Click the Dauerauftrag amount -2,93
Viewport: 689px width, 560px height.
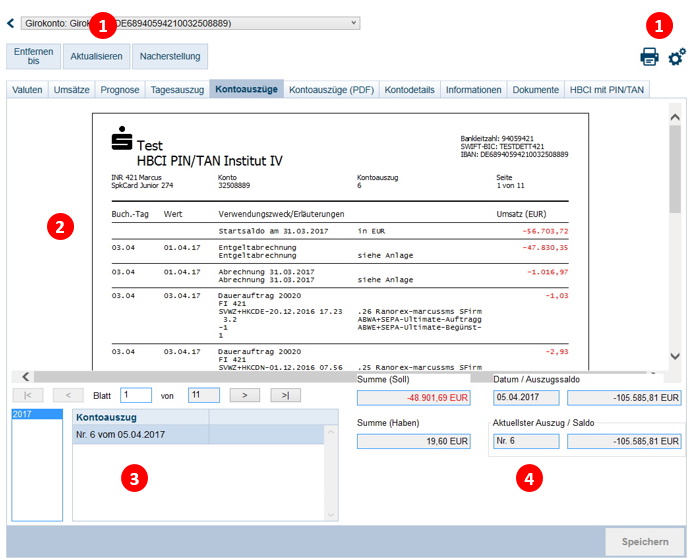point(557,352)
